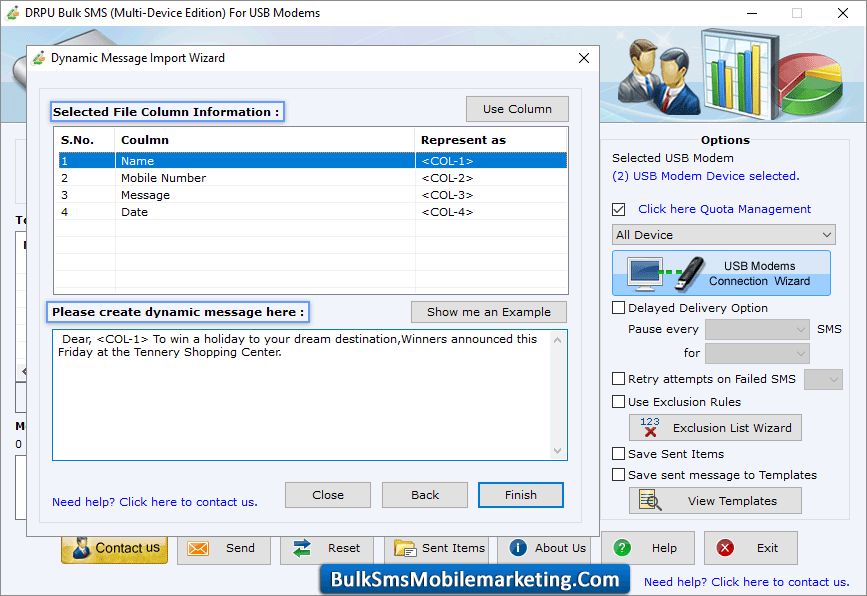Click the USB Modems Connection Wizard icon
Screen dimensions: 867x596
[x=666, y=274]
